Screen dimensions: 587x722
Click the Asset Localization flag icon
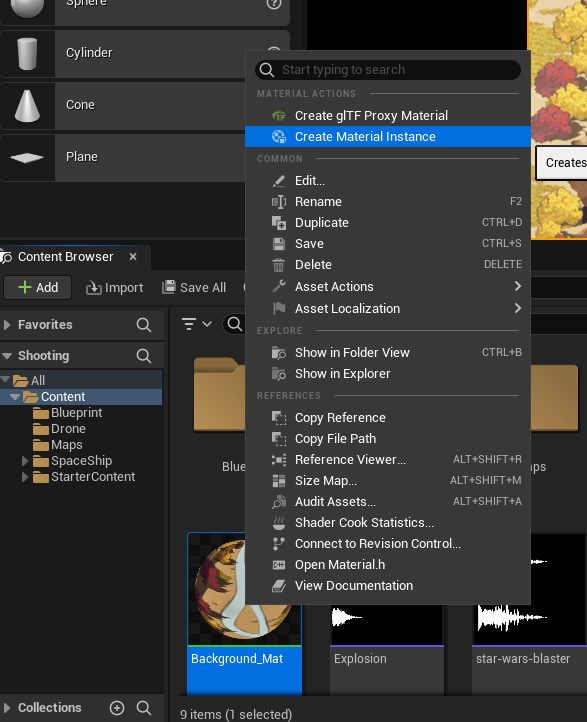pos(279,309)
